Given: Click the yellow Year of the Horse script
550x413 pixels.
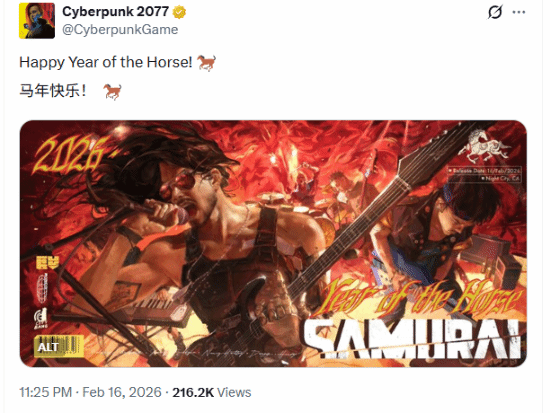Looking at the screenshot, I should click(x=417, y=297).
